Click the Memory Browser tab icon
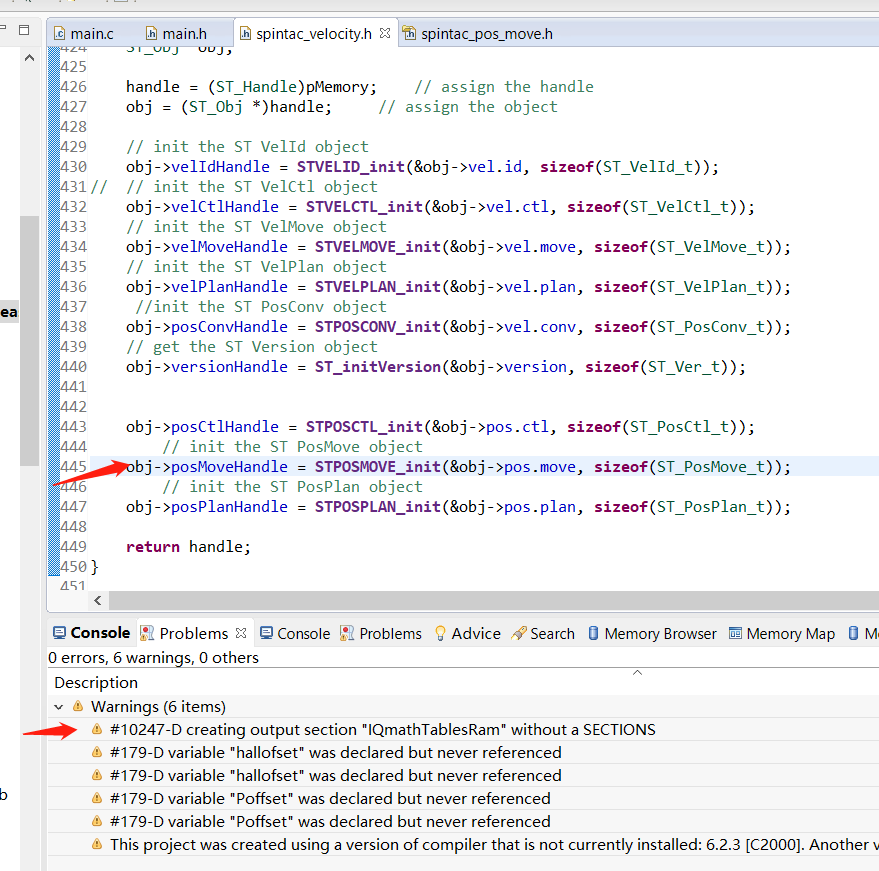 [593, 633]
